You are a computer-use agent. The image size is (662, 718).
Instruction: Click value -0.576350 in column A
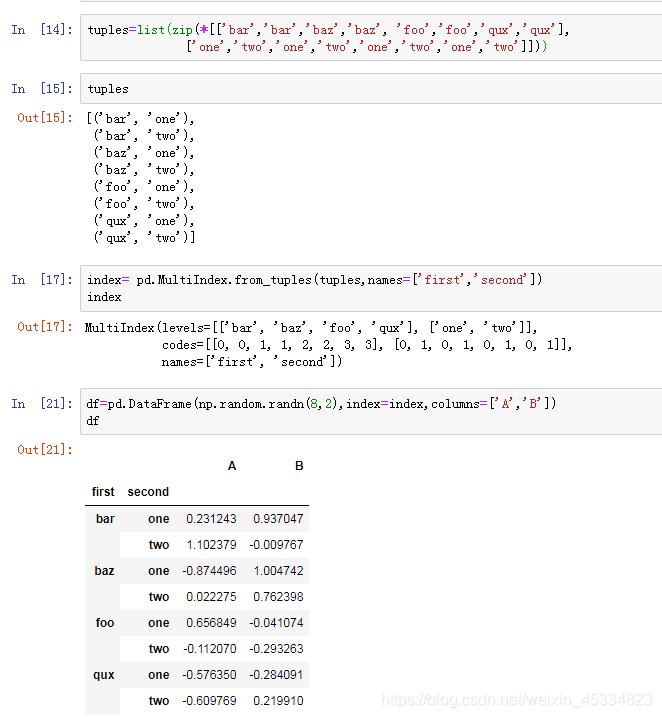(209, 675)
